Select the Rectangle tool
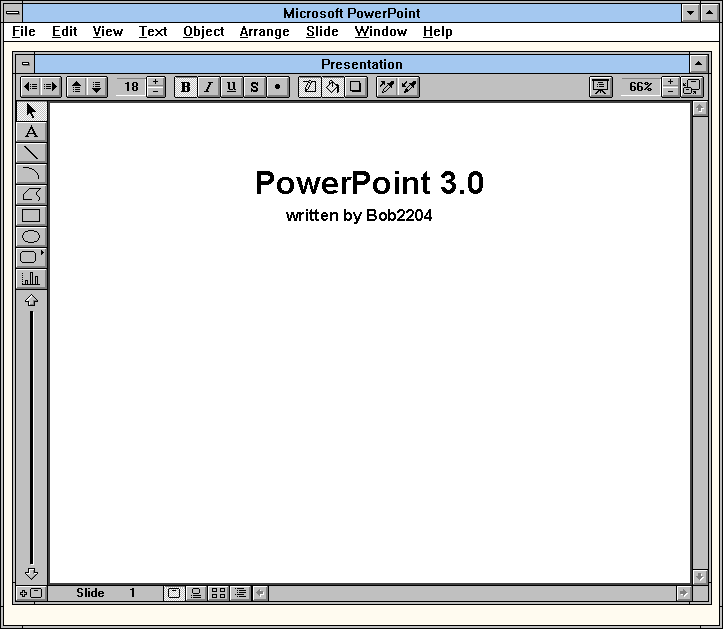Image resolution: width=723 pixels, height=629 pixels. 31,215
